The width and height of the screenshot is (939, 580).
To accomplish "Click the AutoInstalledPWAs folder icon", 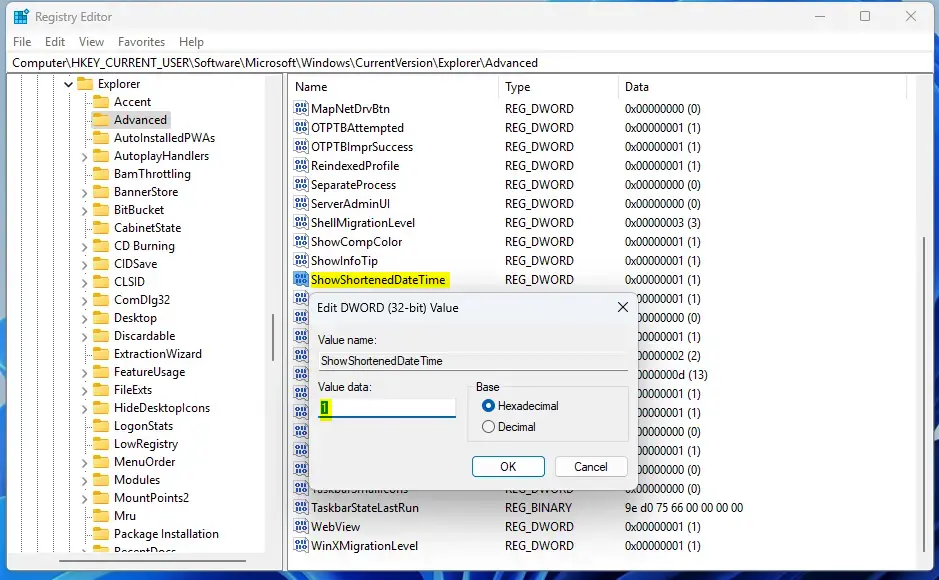I will pyautogui.click(x=101, y=138).
